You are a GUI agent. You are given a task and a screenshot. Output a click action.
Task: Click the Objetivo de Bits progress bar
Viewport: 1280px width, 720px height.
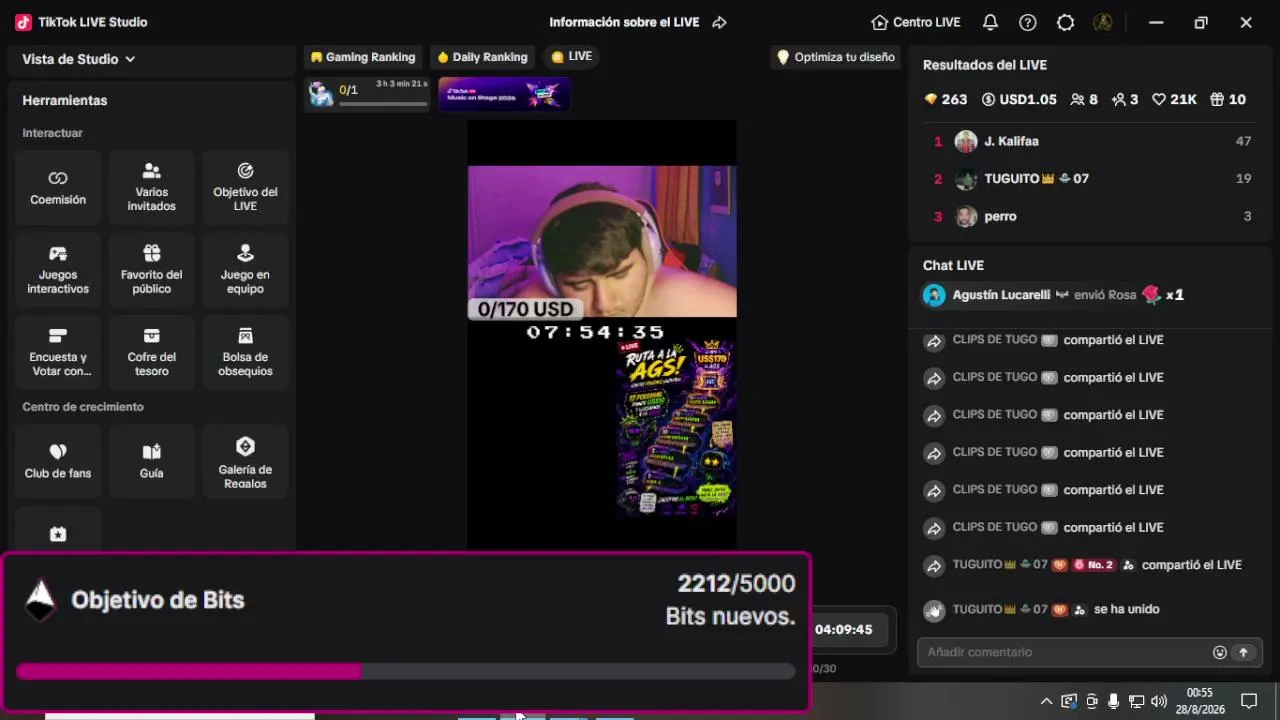(x=406, y=671)
